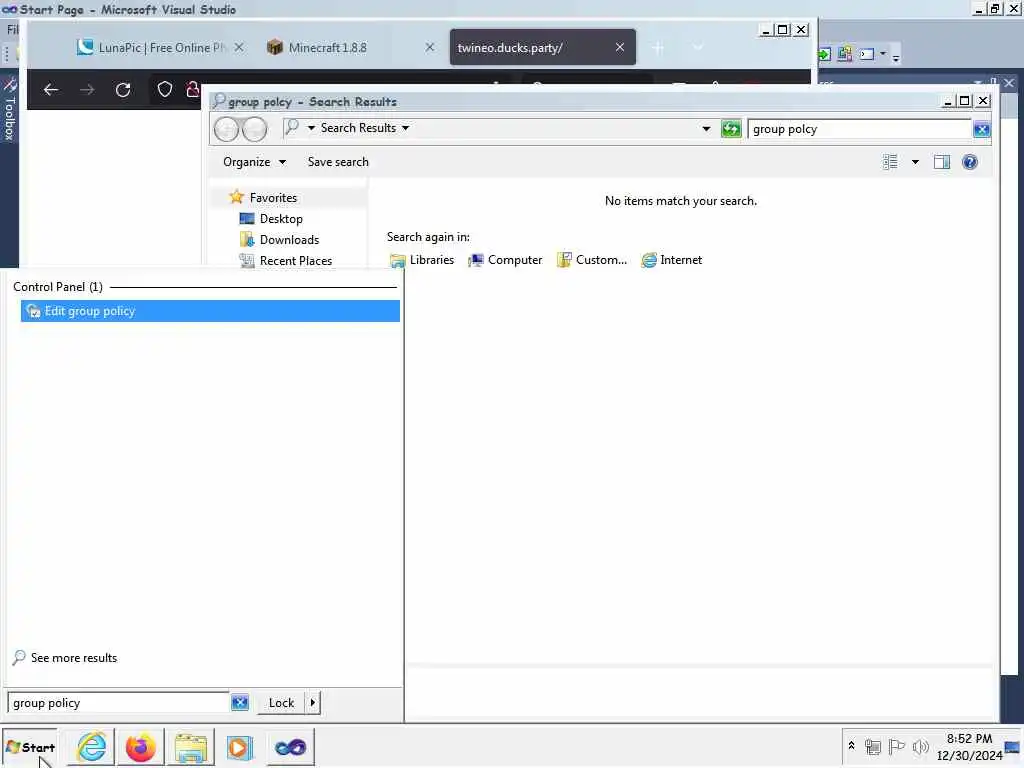Switch to Visual Studio taskbar icon

pos(290,747)
